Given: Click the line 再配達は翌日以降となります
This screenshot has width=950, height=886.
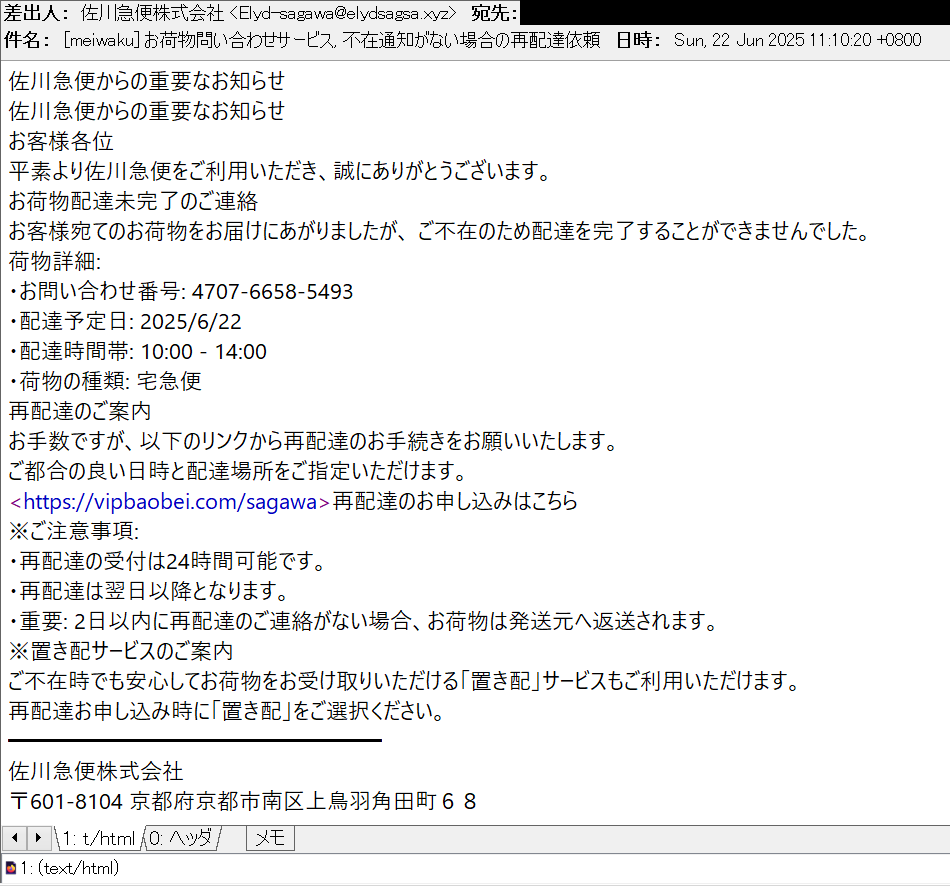Looking at the screenshot, I should [x=149, y=591].
